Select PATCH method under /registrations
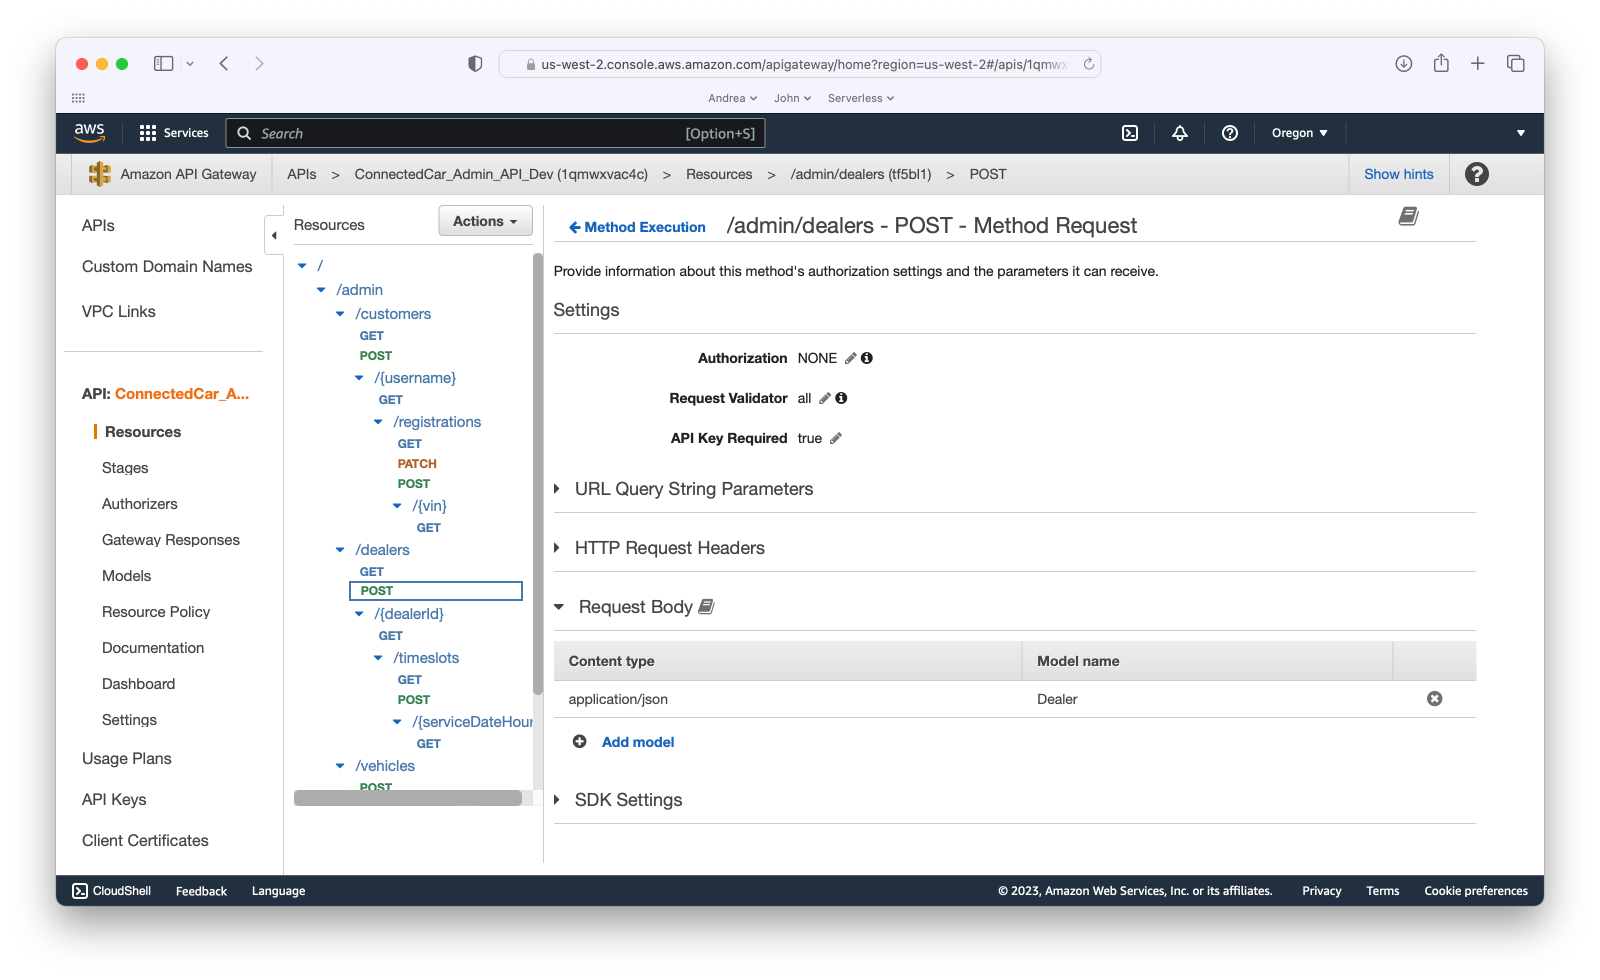Screen dimensions: 1600x980 coord(417,464)
